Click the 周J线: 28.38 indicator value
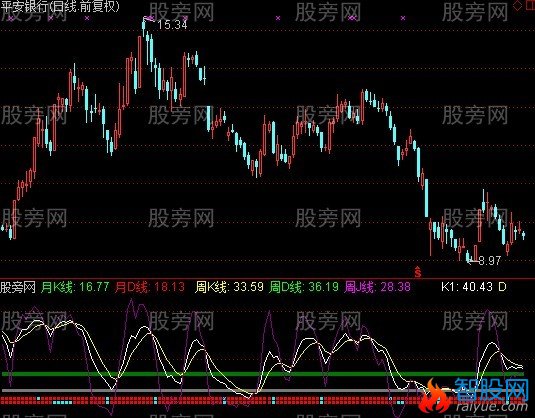The image size is (535, 418). (377, 287)
